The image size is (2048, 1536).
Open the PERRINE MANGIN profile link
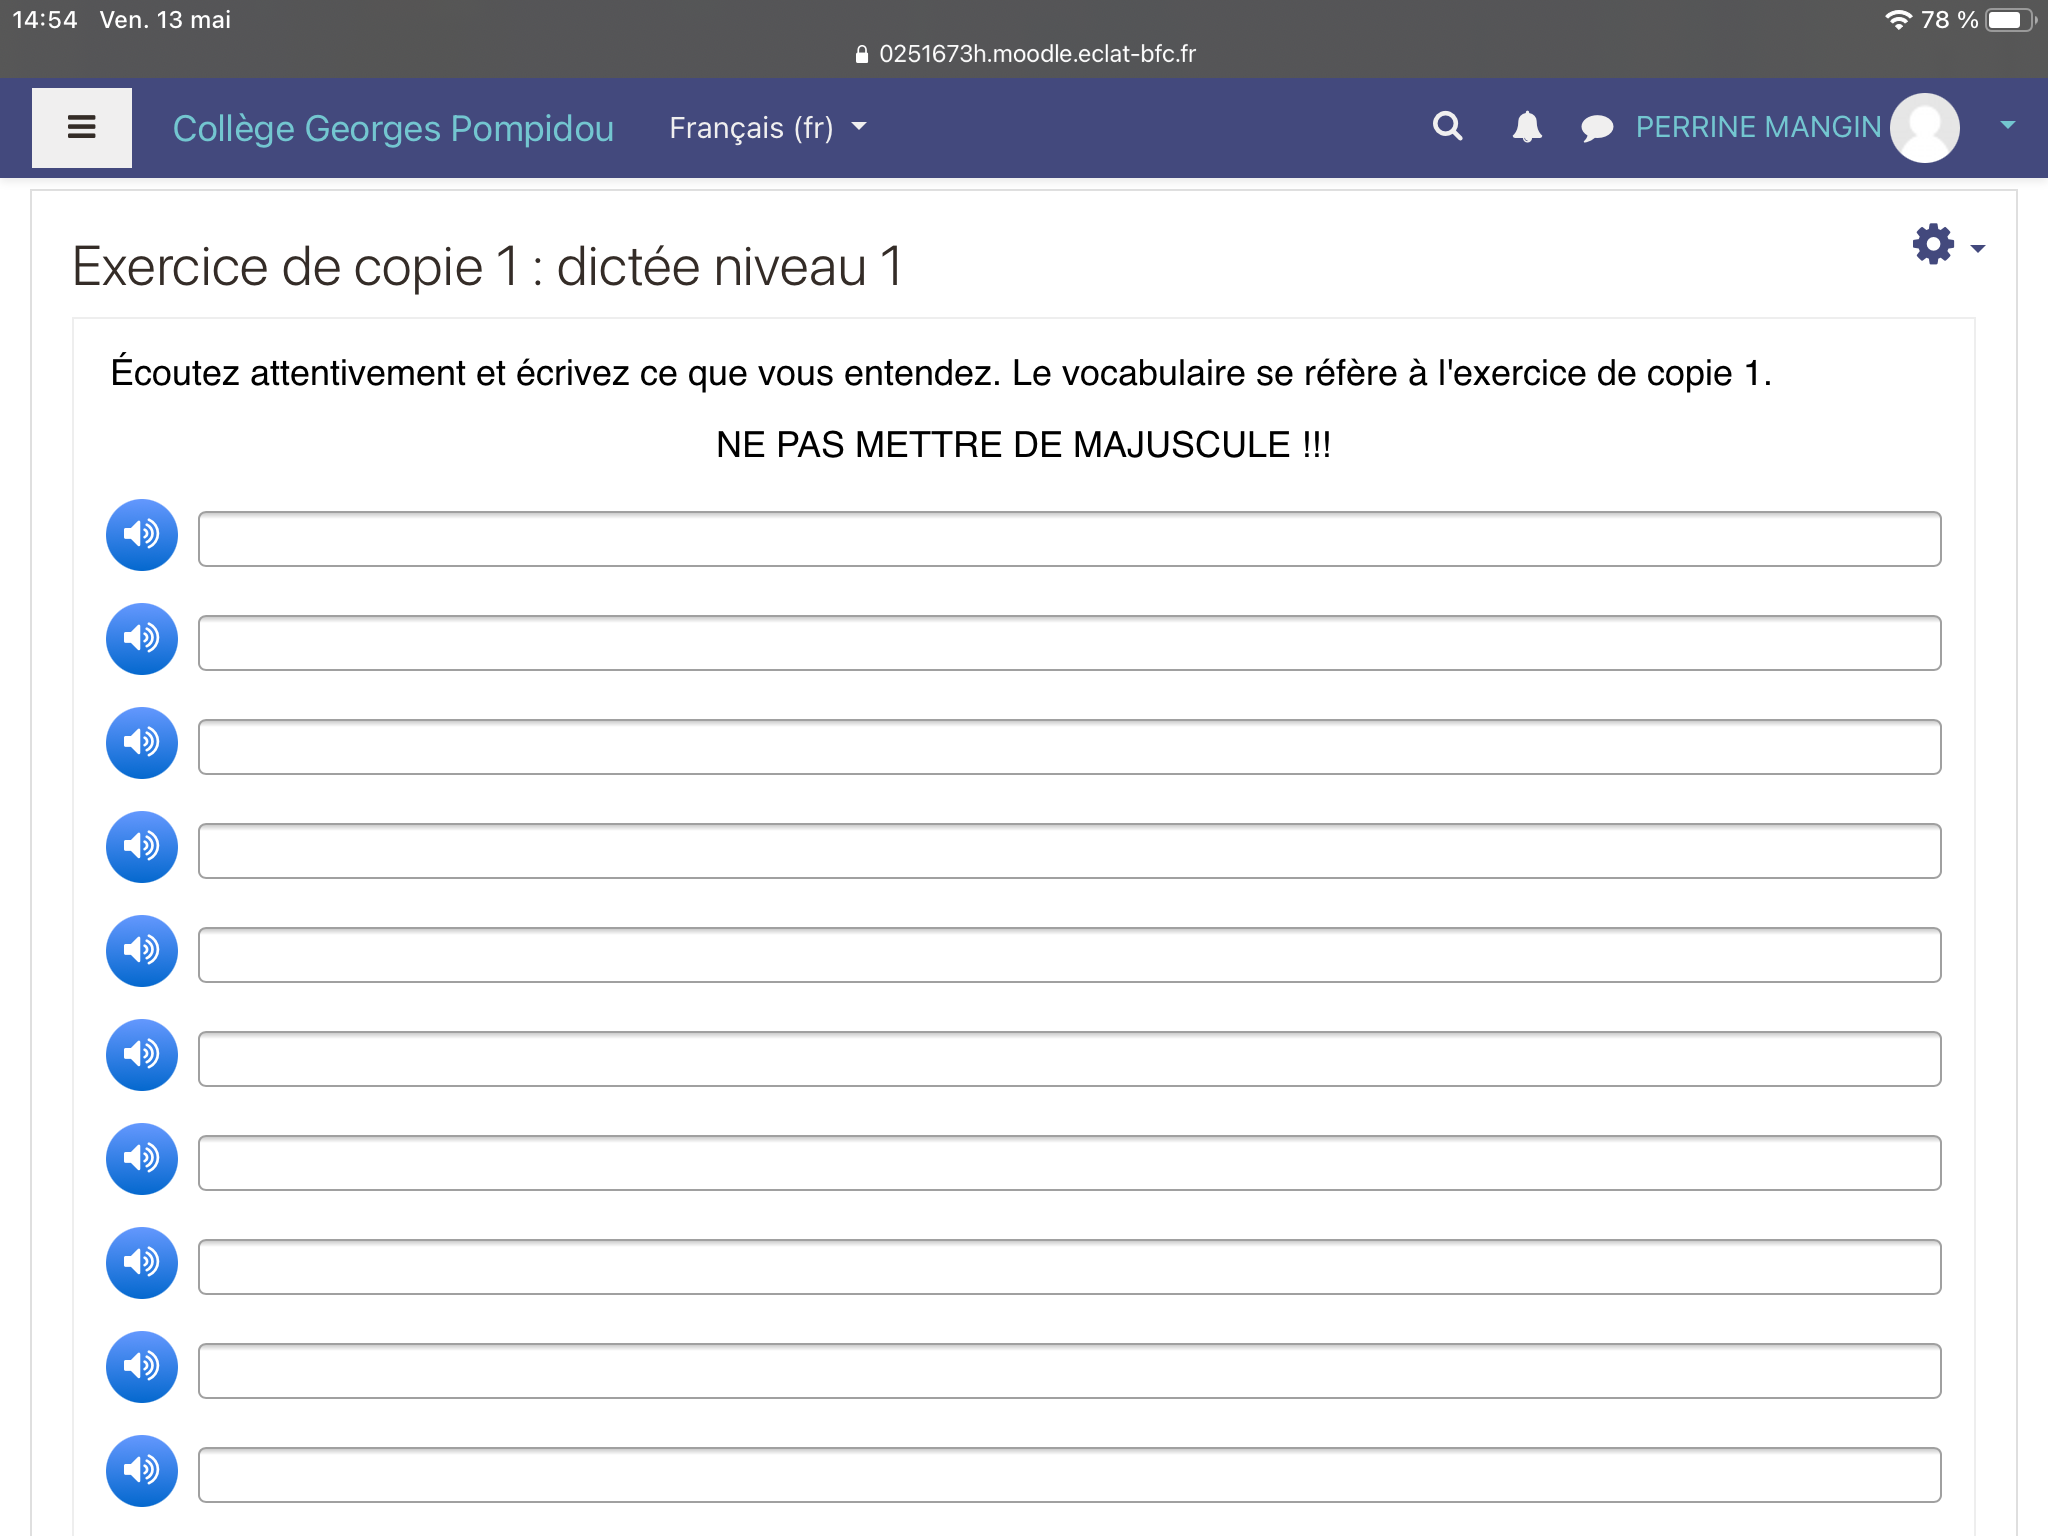(1758, 127)
